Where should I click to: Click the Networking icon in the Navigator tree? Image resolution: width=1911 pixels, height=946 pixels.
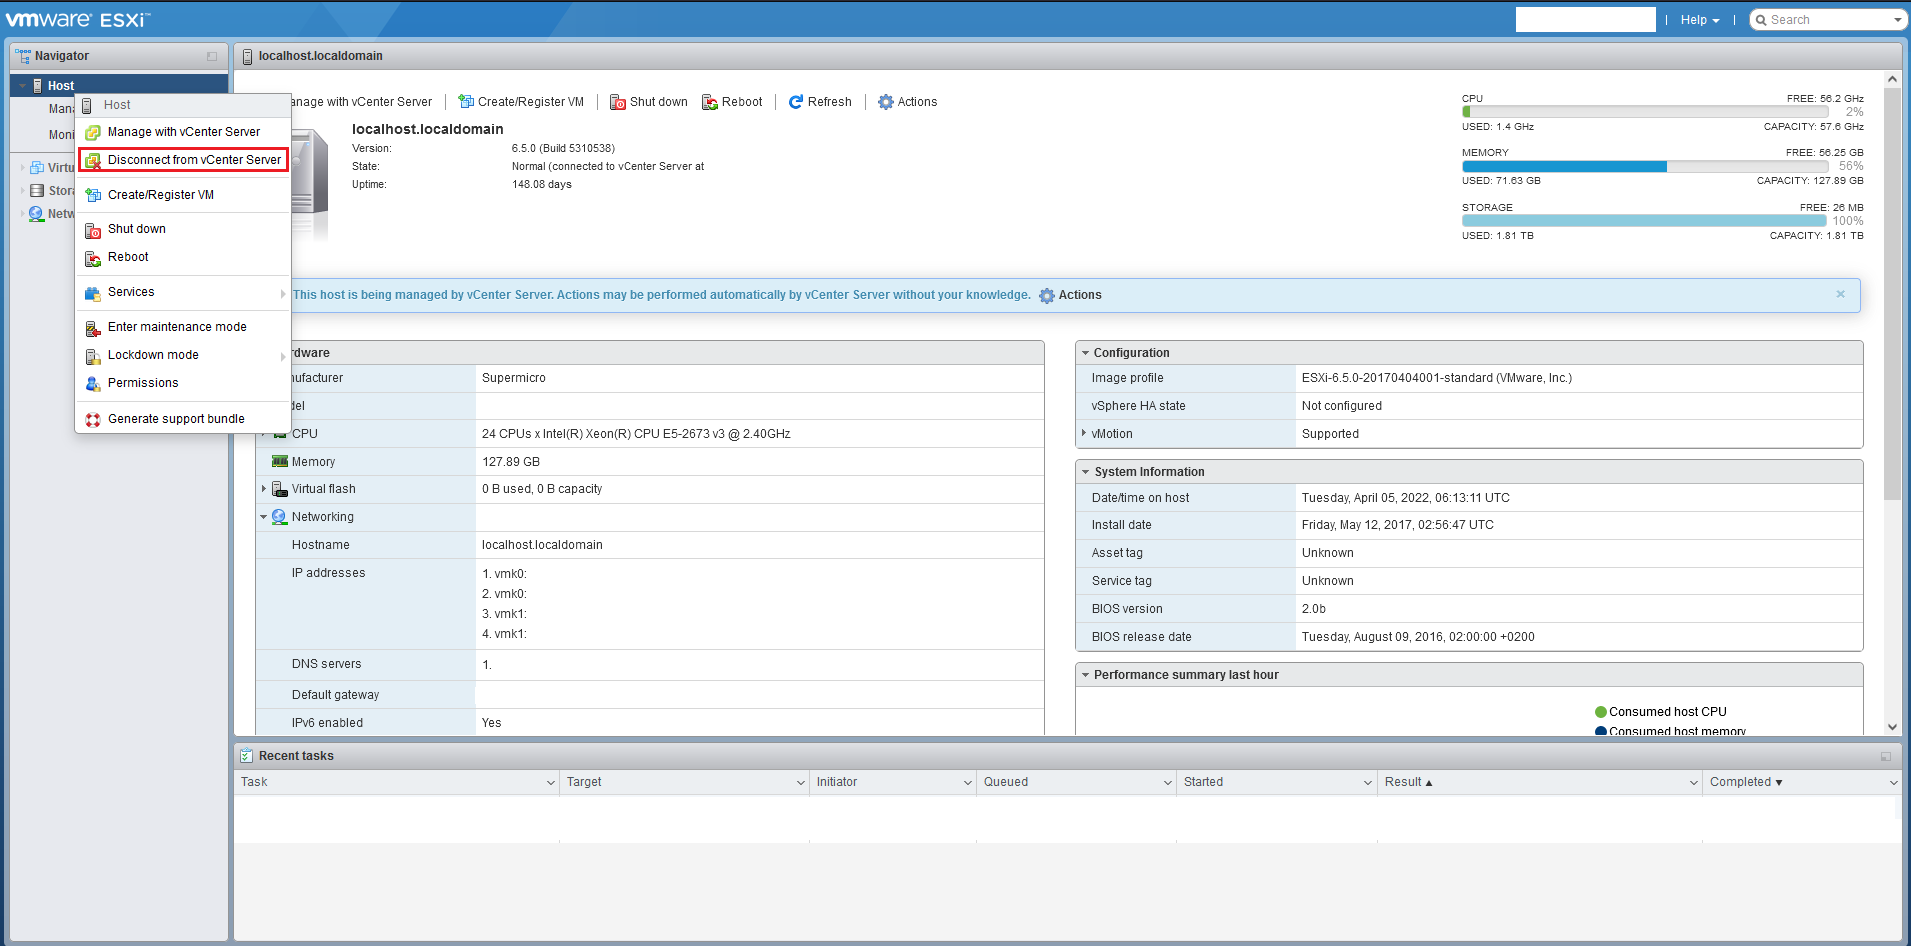(37, 214)
